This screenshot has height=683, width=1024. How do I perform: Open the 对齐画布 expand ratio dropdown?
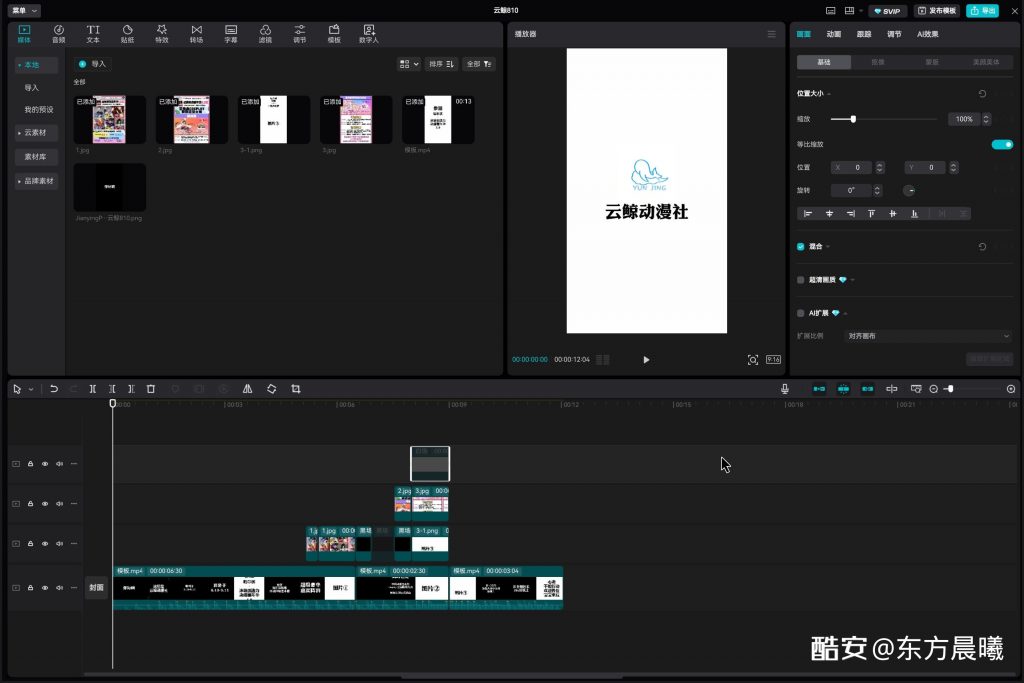927,336
